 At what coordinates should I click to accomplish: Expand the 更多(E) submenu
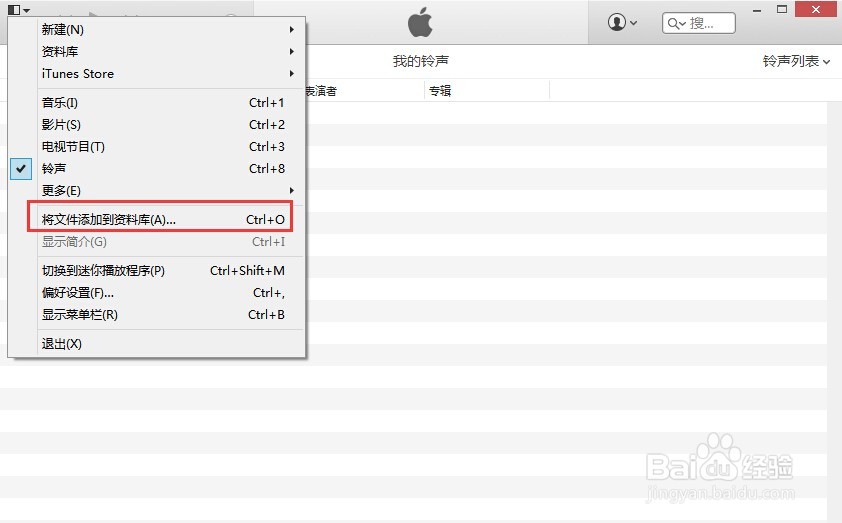[170, 191]
